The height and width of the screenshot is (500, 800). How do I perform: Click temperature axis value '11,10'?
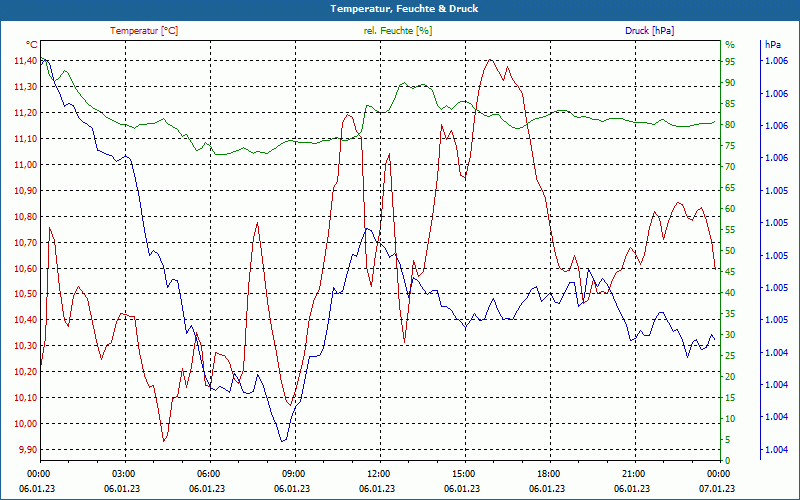[25, 139]
